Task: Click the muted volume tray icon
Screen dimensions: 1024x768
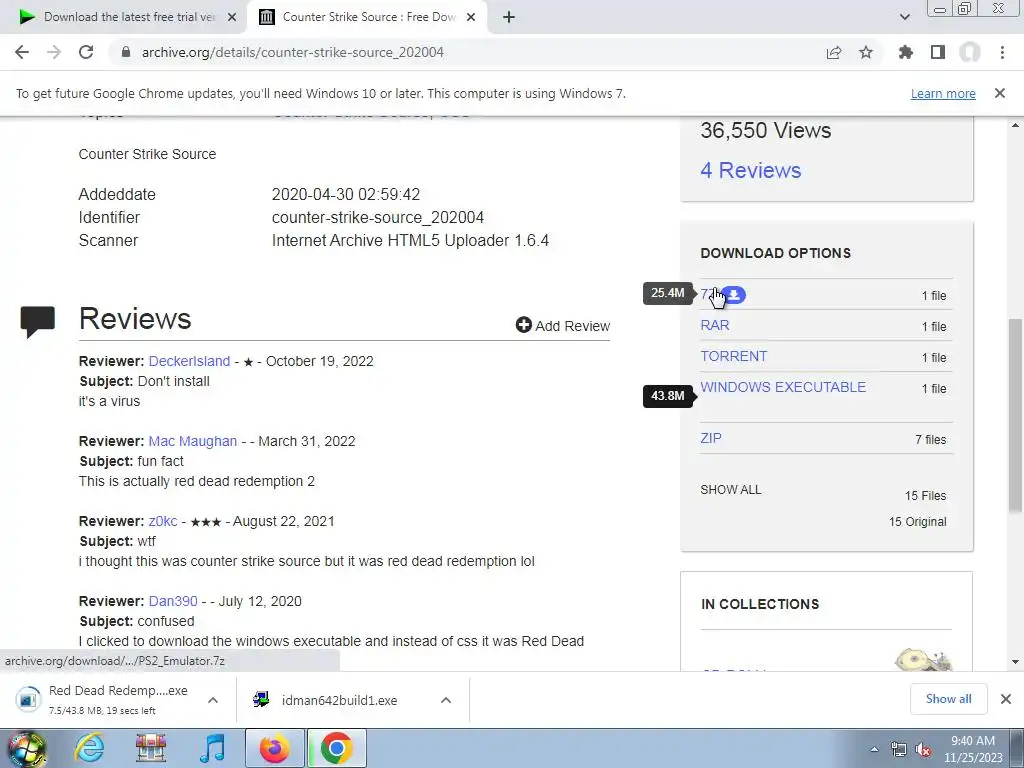Action: [x=923, y=750]
